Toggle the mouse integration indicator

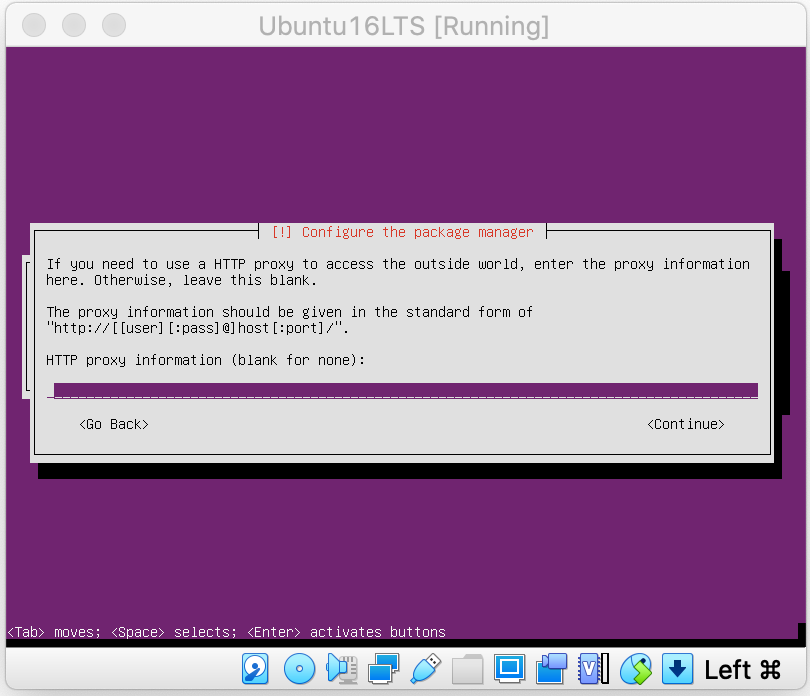(x=636, y=668)
